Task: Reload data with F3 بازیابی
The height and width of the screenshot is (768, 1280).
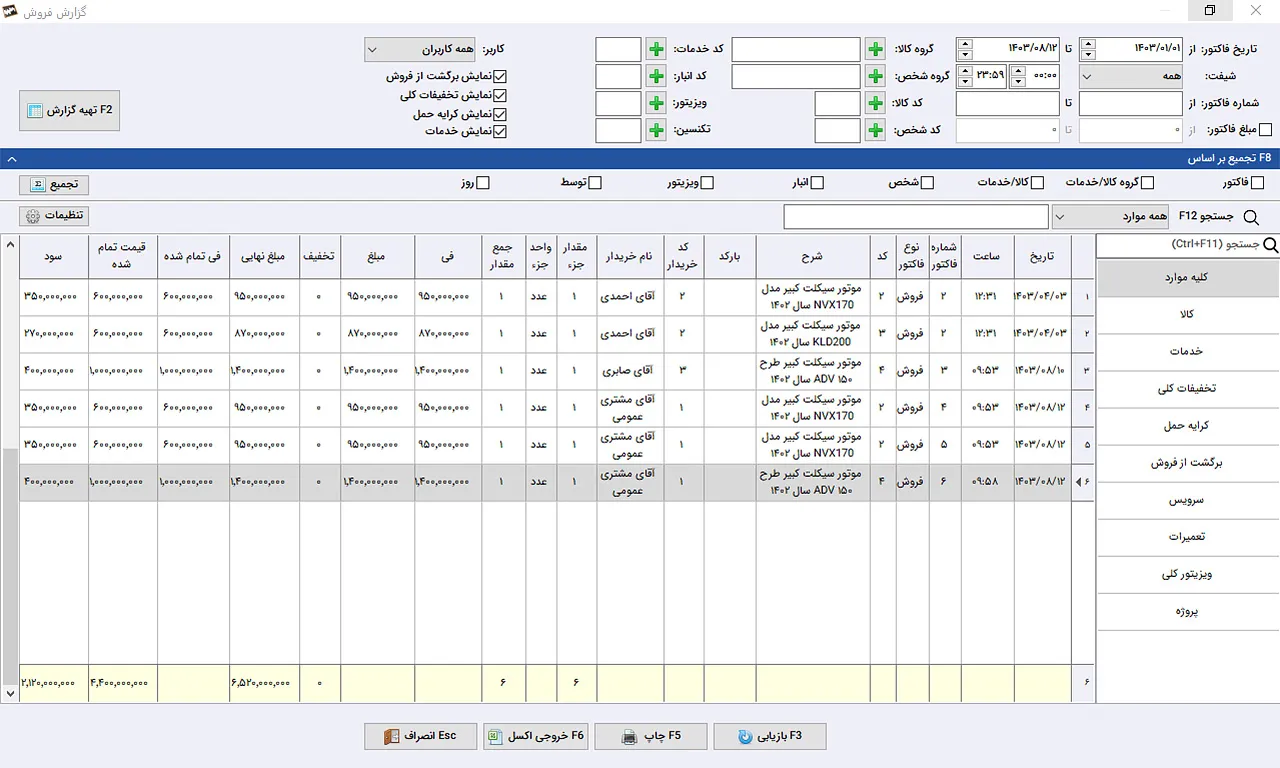Action: tap(770, 737)
